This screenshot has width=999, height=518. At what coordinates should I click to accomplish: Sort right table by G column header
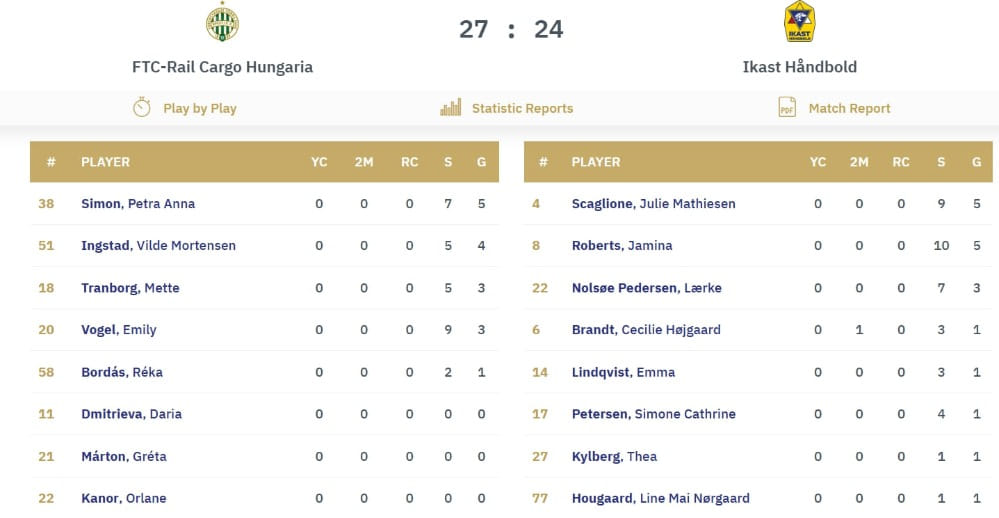coord(976,162)
